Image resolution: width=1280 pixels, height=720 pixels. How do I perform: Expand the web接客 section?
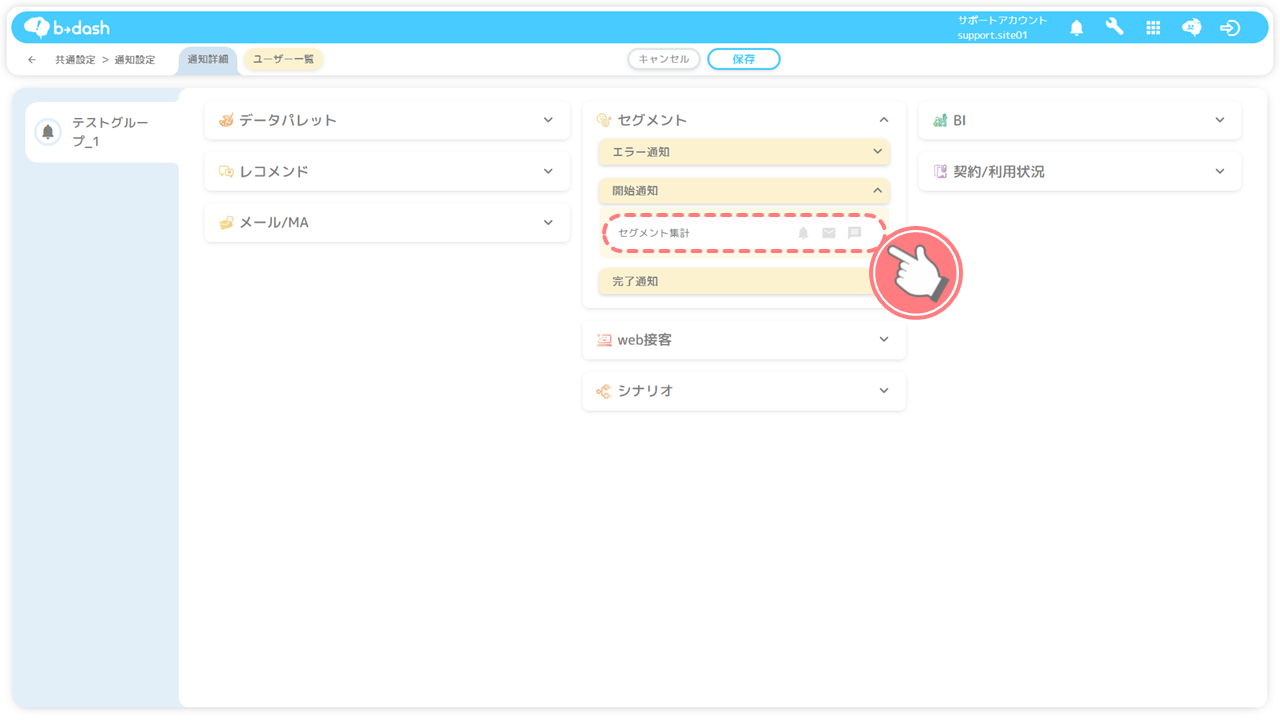(x=884, y=340)
